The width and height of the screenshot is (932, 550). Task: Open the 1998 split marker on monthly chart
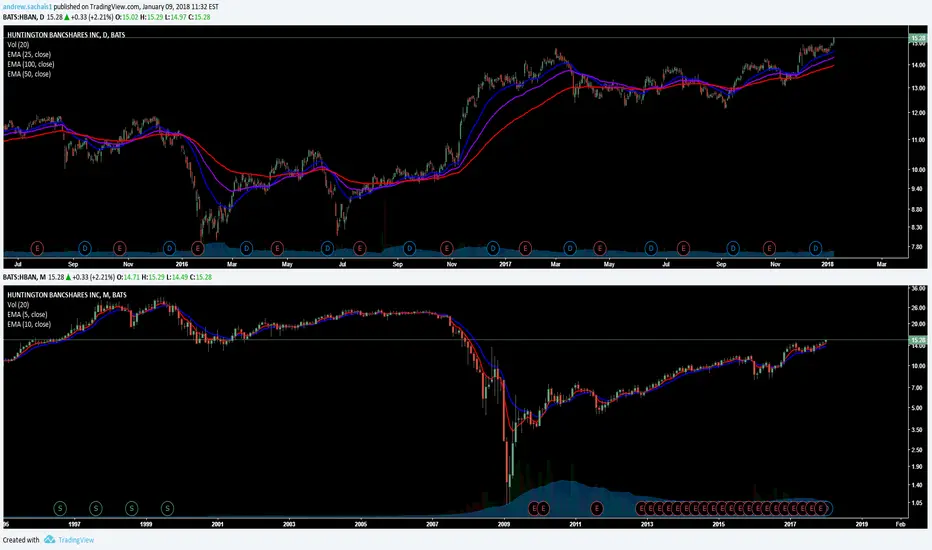(x=131, y=508)
